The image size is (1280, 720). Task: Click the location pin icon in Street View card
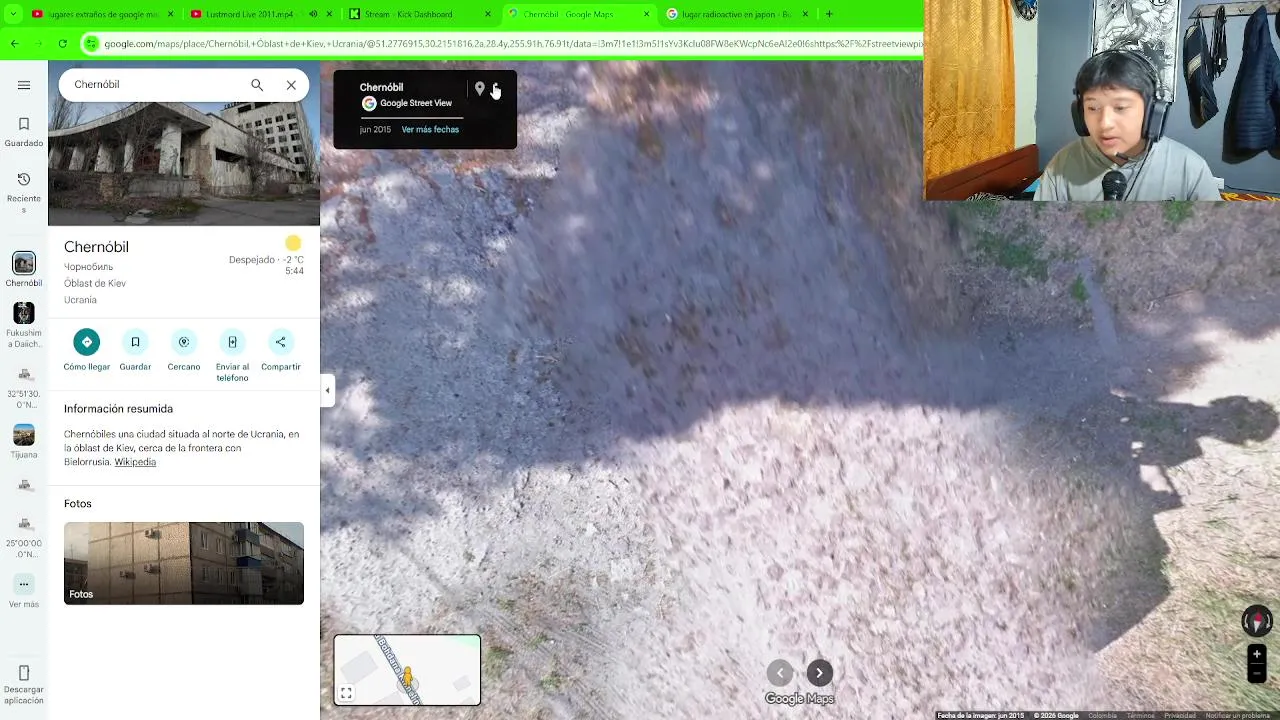480,90
